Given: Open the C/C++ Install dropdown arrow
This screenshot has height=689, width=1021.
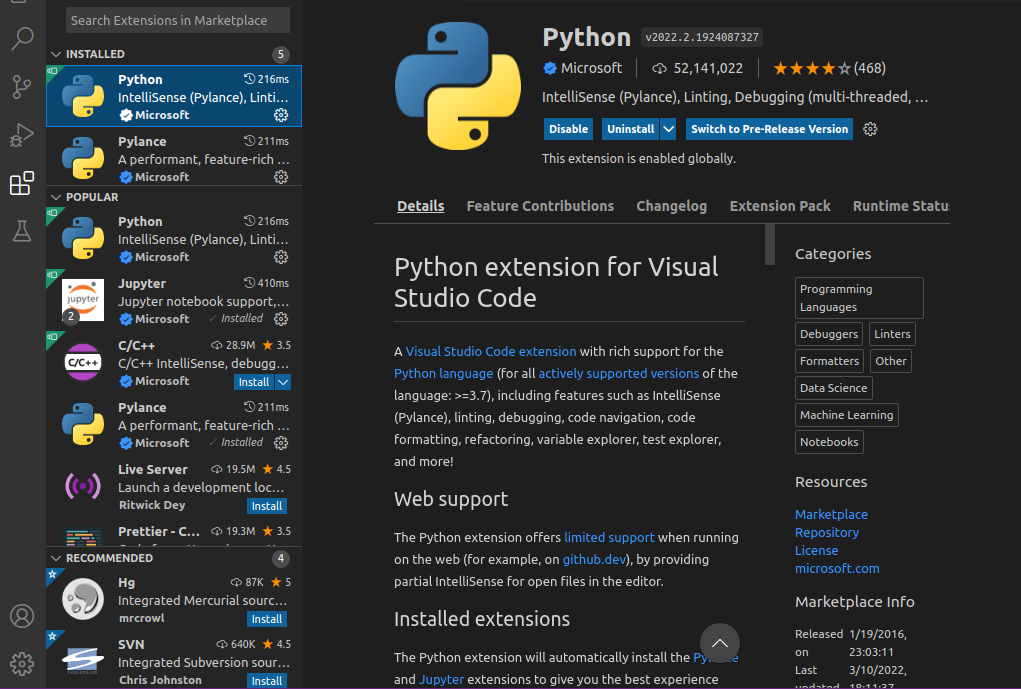Looking at the screenshot, I should [283, 381].
